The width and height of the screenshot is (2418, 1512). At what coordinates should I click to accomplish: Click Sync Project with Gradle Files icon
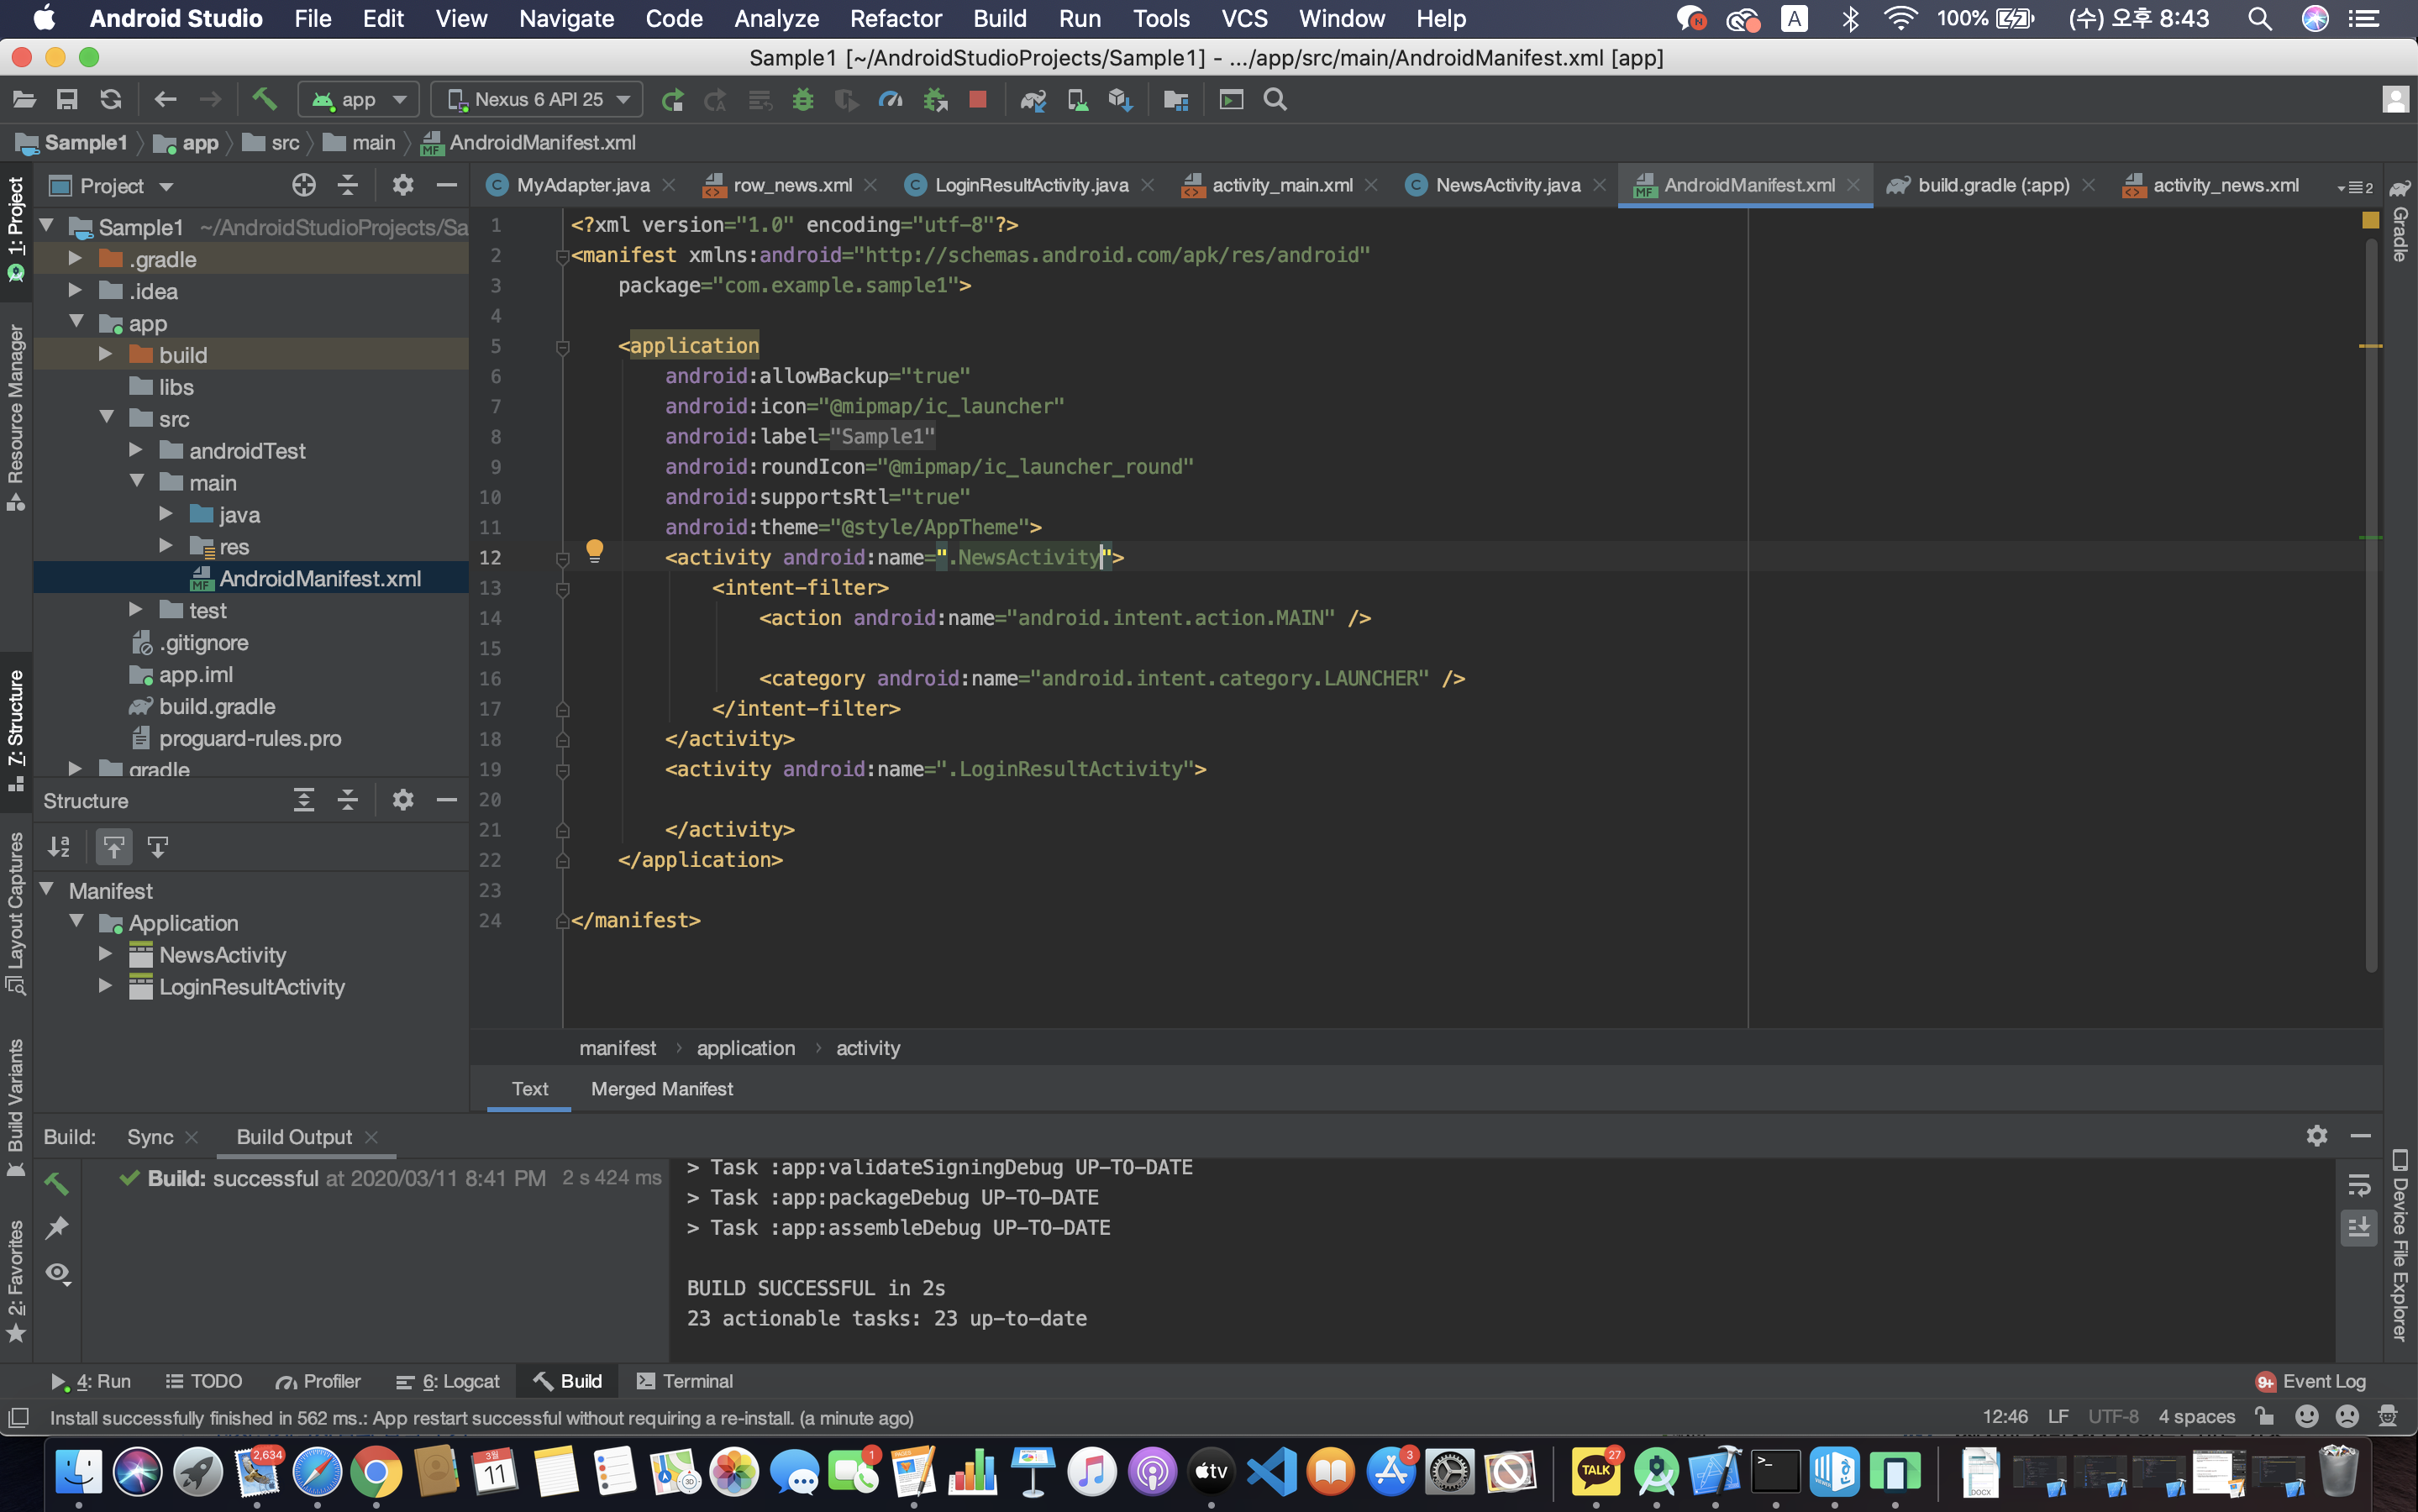(1033, 99)
